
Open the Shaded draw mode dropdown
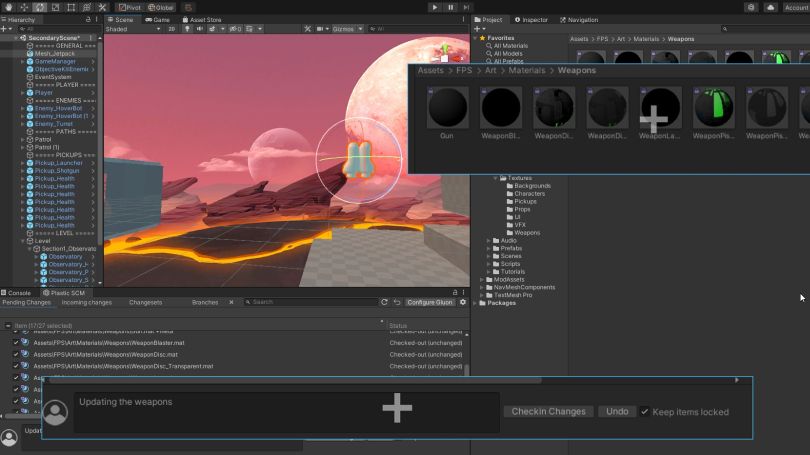coord(129,29)
